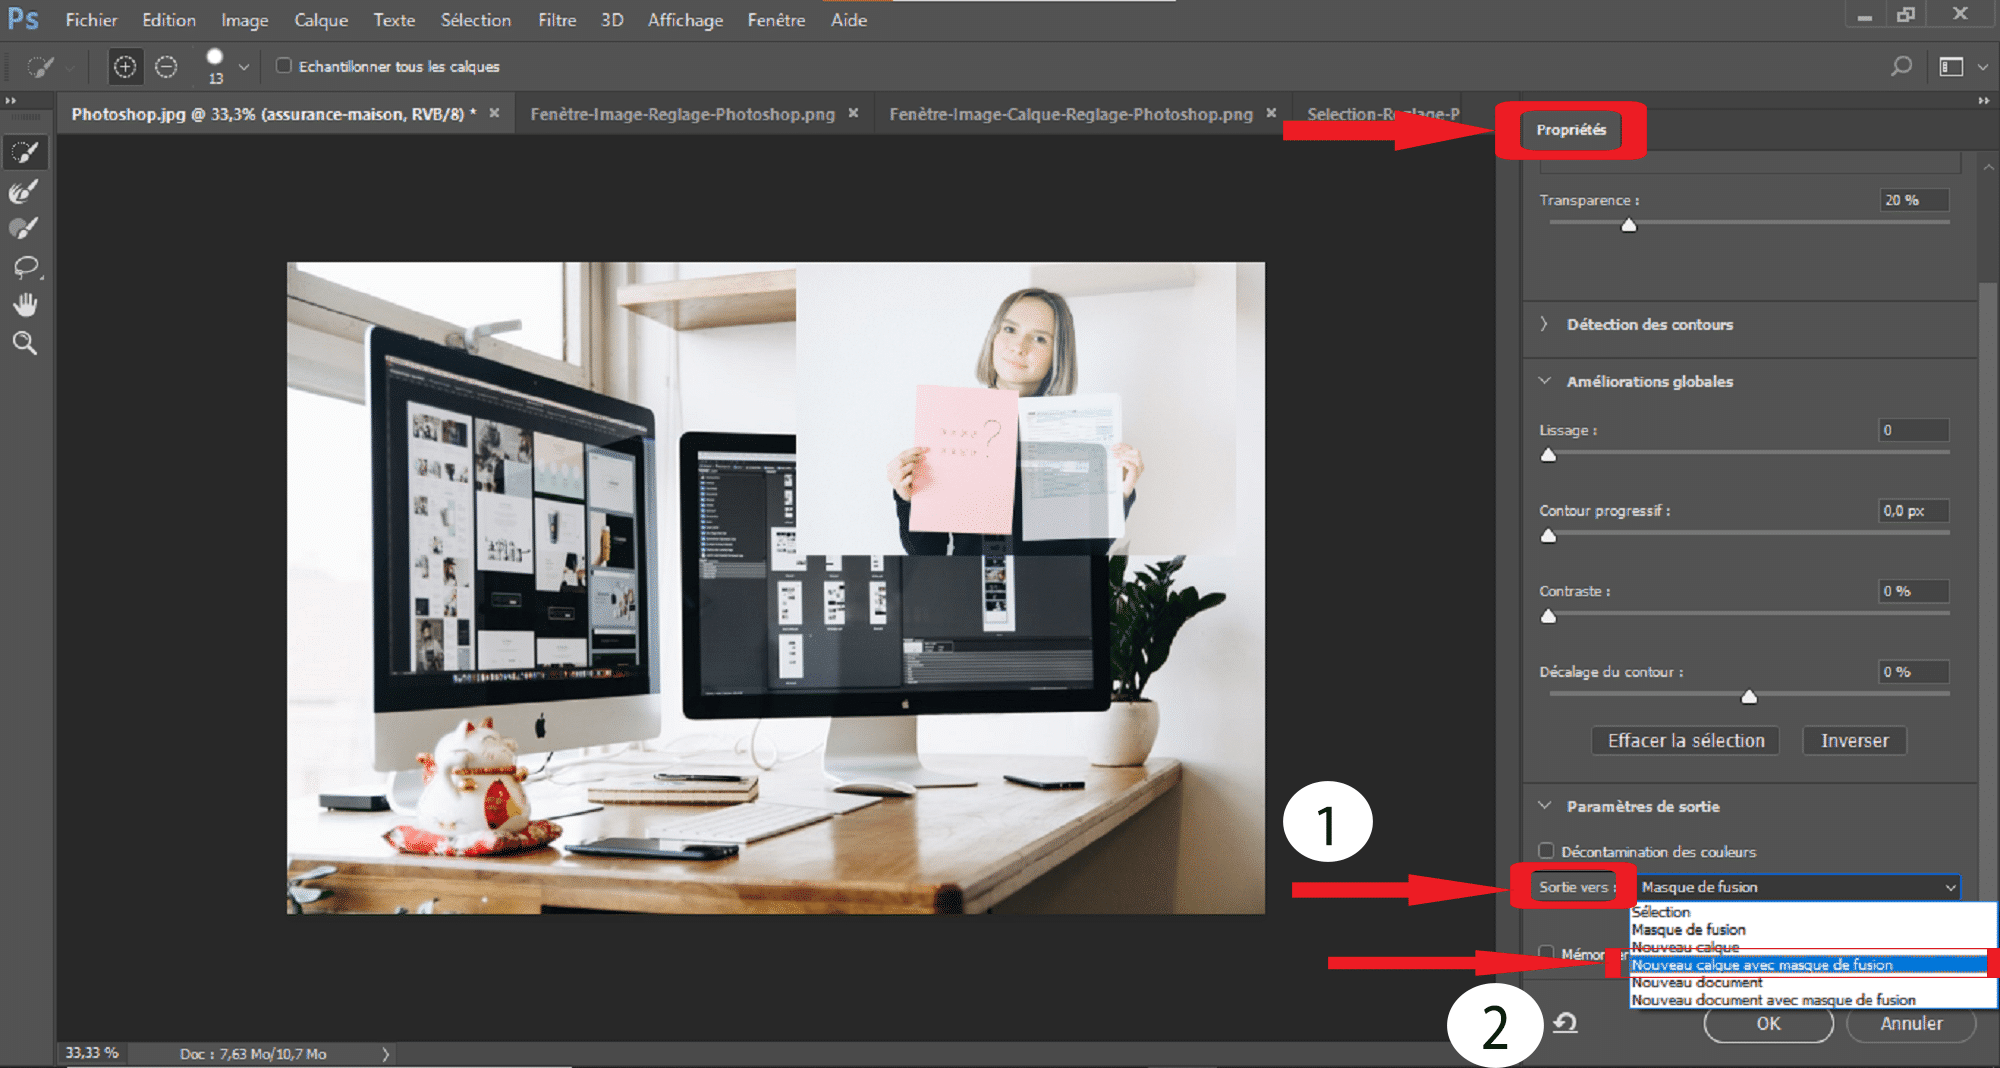Click the Inverser button
Viewport: 2000px width, 1068px height.
pos(1855,741)
